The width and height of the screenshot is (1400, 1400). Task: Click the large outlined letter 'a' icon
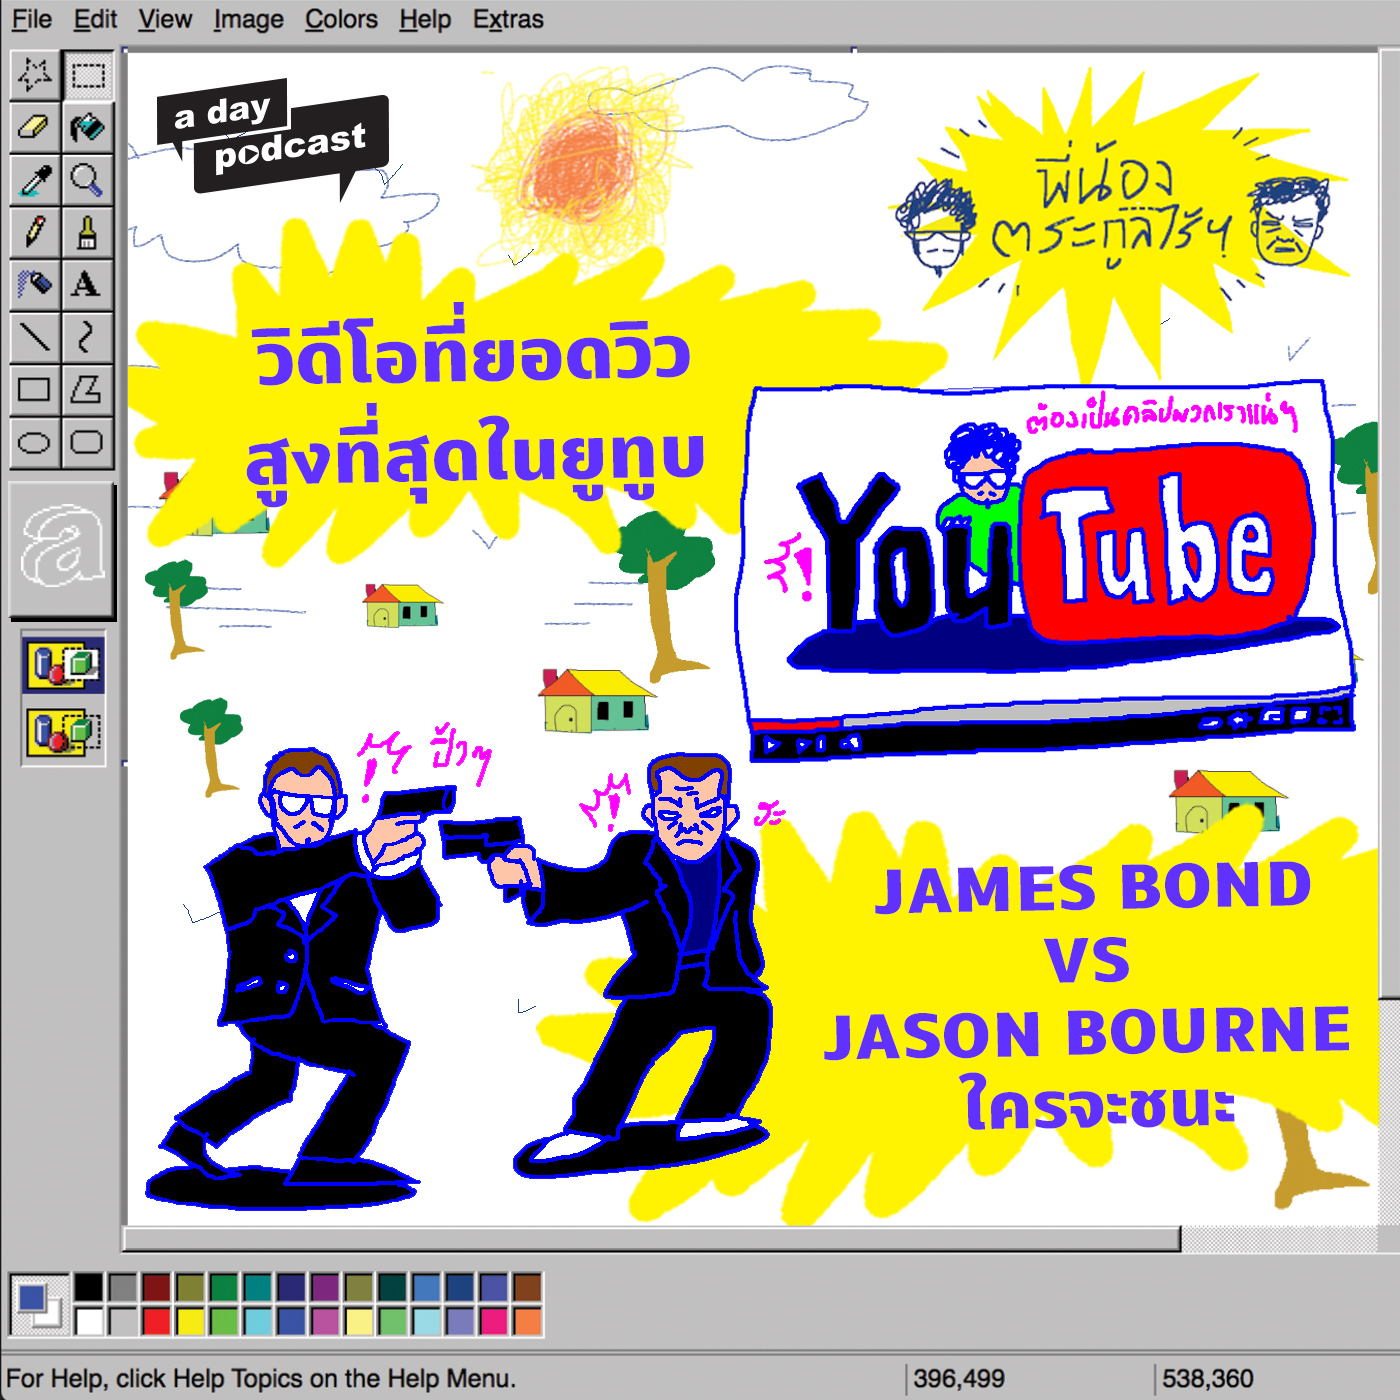(62, 549)
